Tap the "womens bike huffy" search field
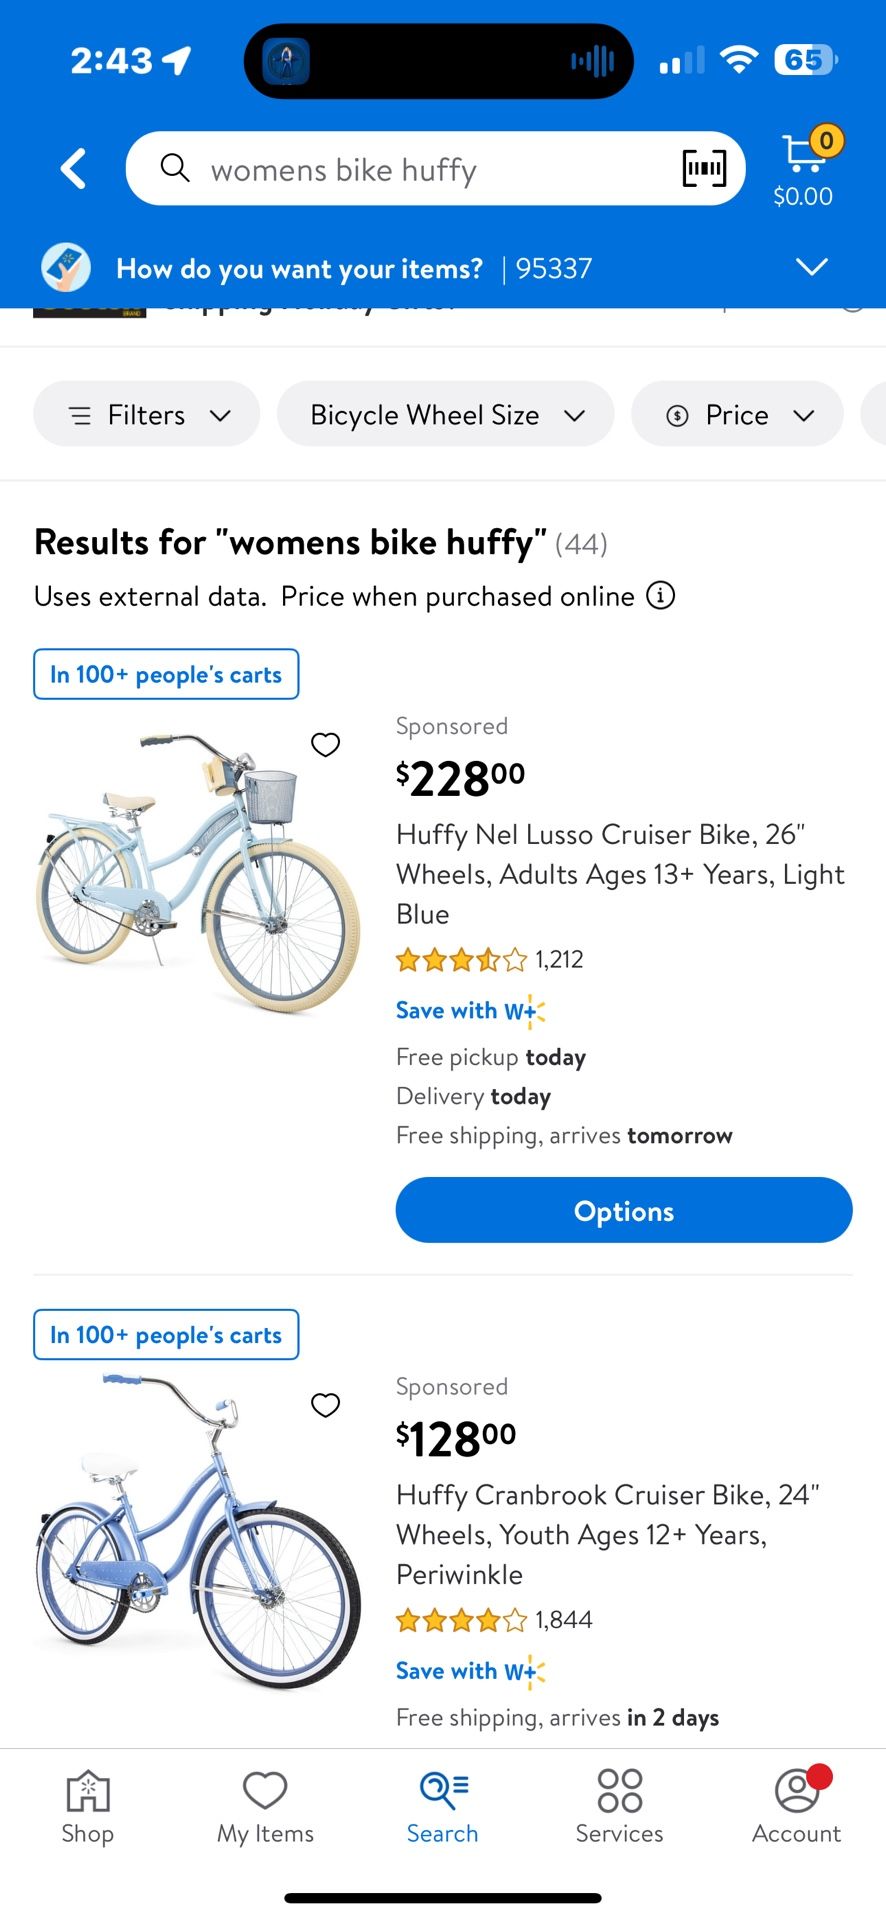Image resolution: width=886 pixels, height=1920 pixels. (x=420, y=170)
